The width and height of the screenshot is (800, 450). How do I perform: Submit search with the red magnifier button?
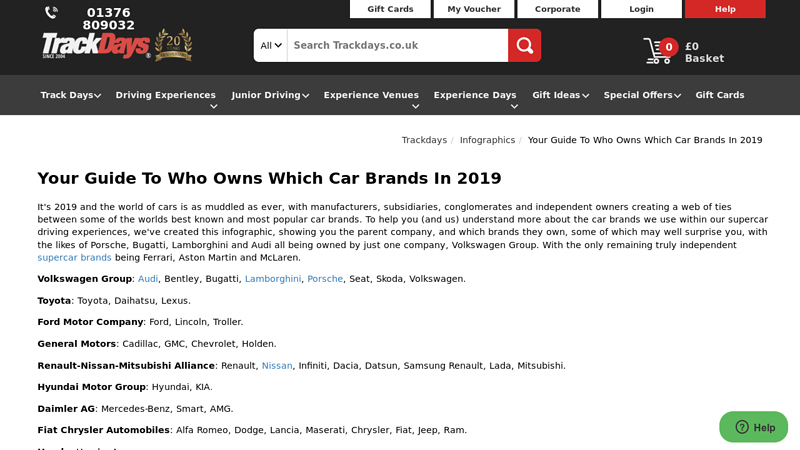pos(524,45)
